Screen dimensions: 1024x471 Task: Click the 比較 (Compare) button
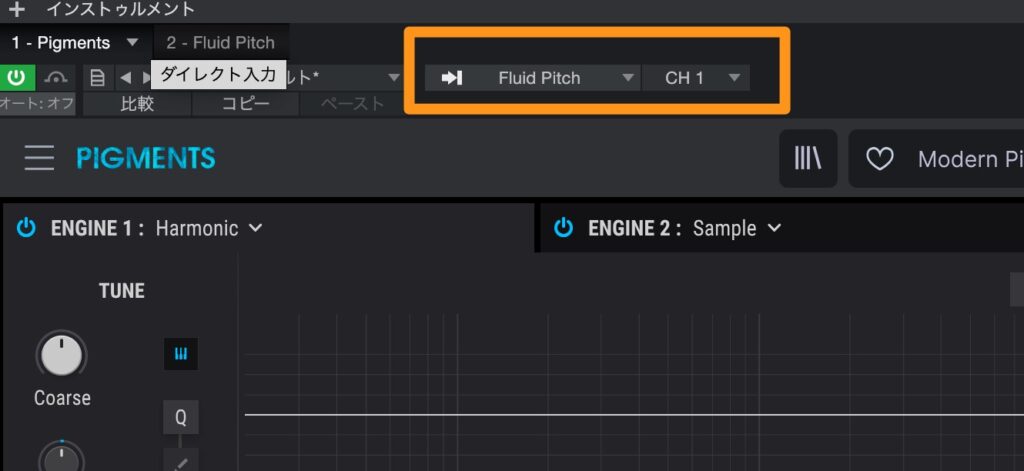click(x=137, y=103)
